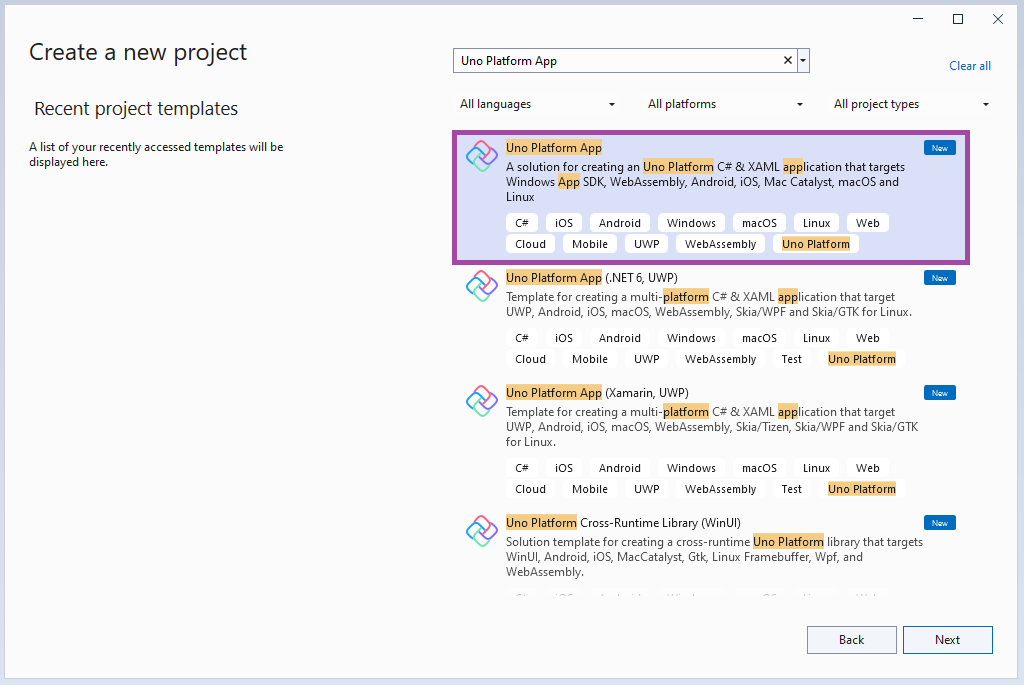The width and height of the screenshot is (1024, 685).
Task: Click the WebAssembly tag on the first template
Action: [720, 244]
